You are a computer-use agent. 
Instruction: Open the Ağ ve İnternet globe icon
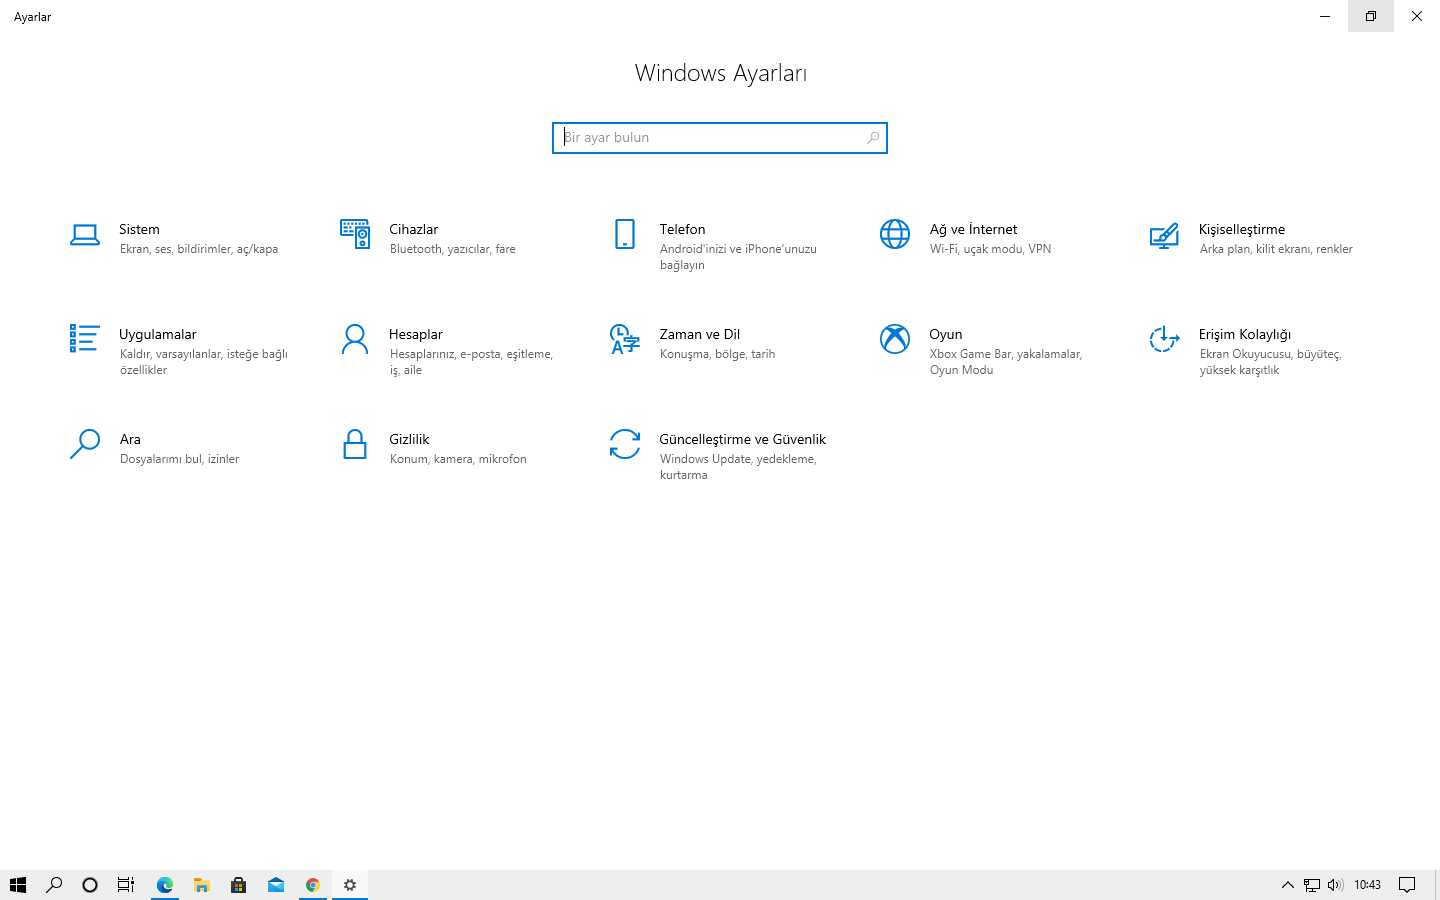pos(895,234)
